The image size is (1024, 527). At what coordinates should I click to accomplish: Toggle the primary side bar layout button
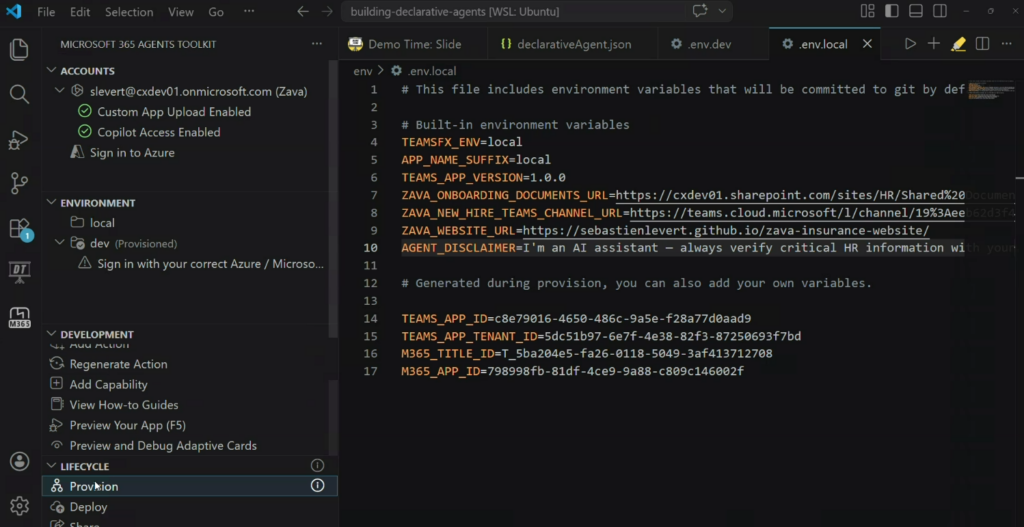coord(892,12)
